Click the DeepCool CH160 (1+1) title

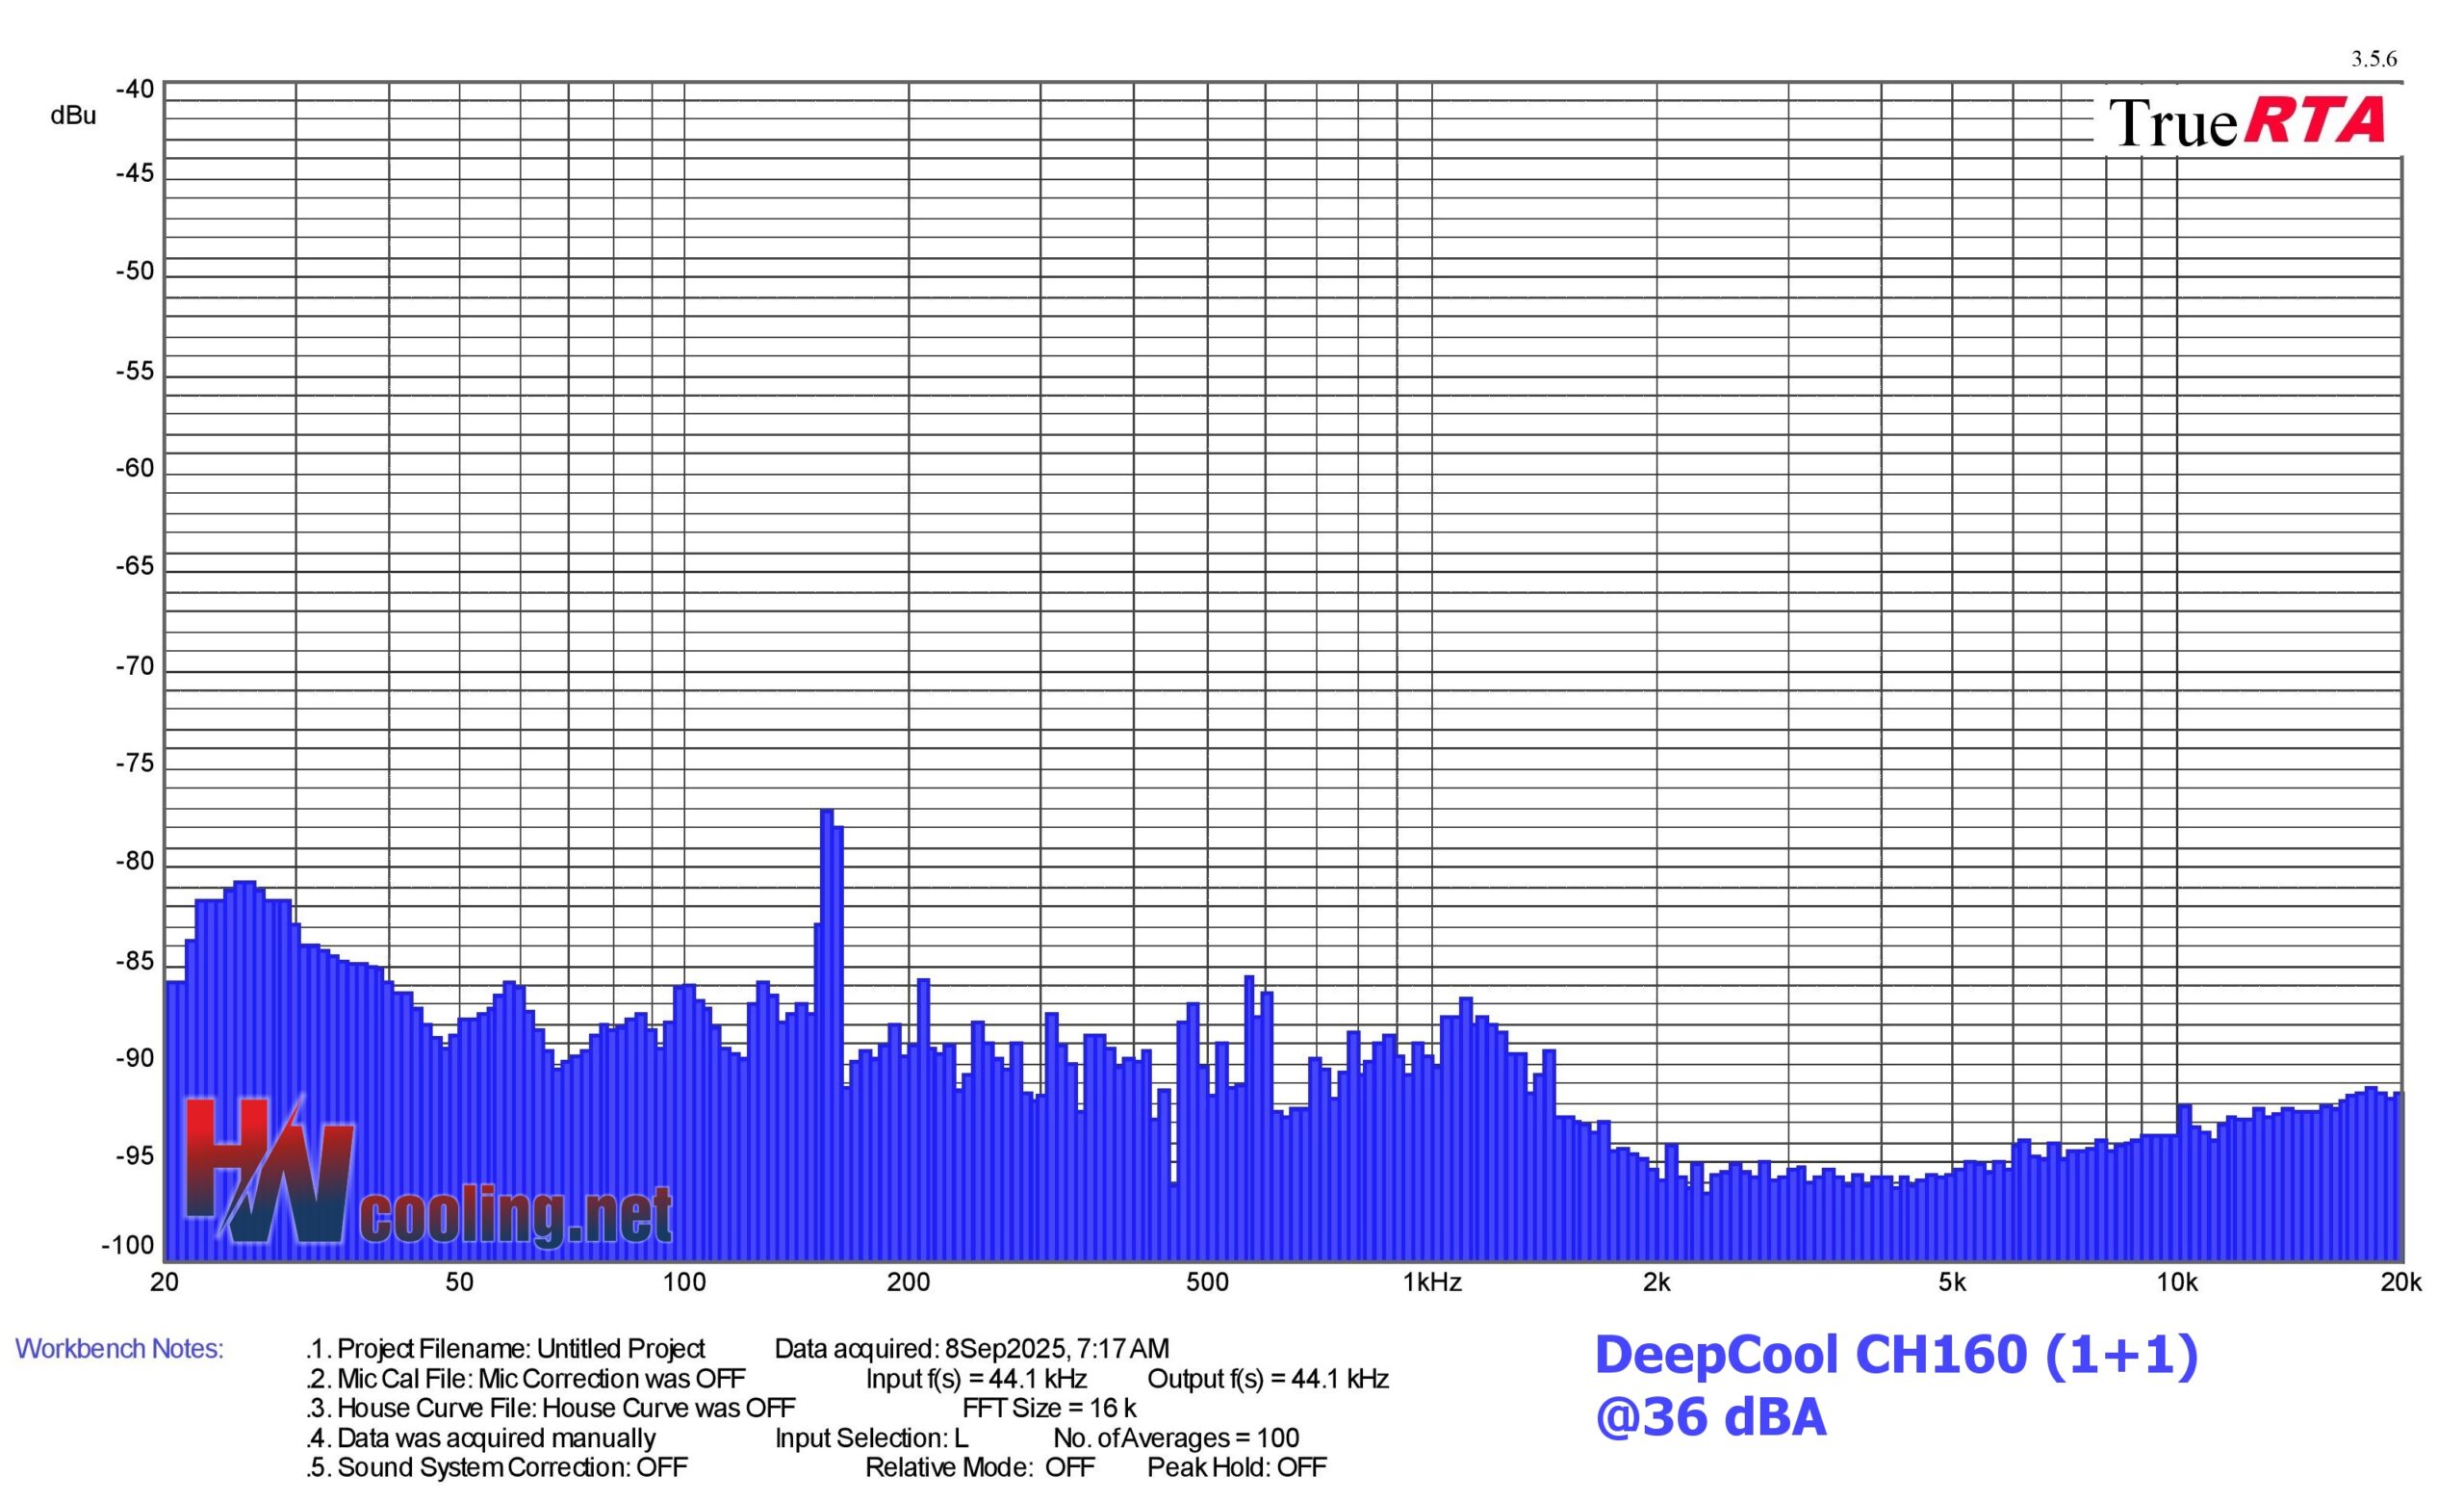(x=1896, y=1355)
